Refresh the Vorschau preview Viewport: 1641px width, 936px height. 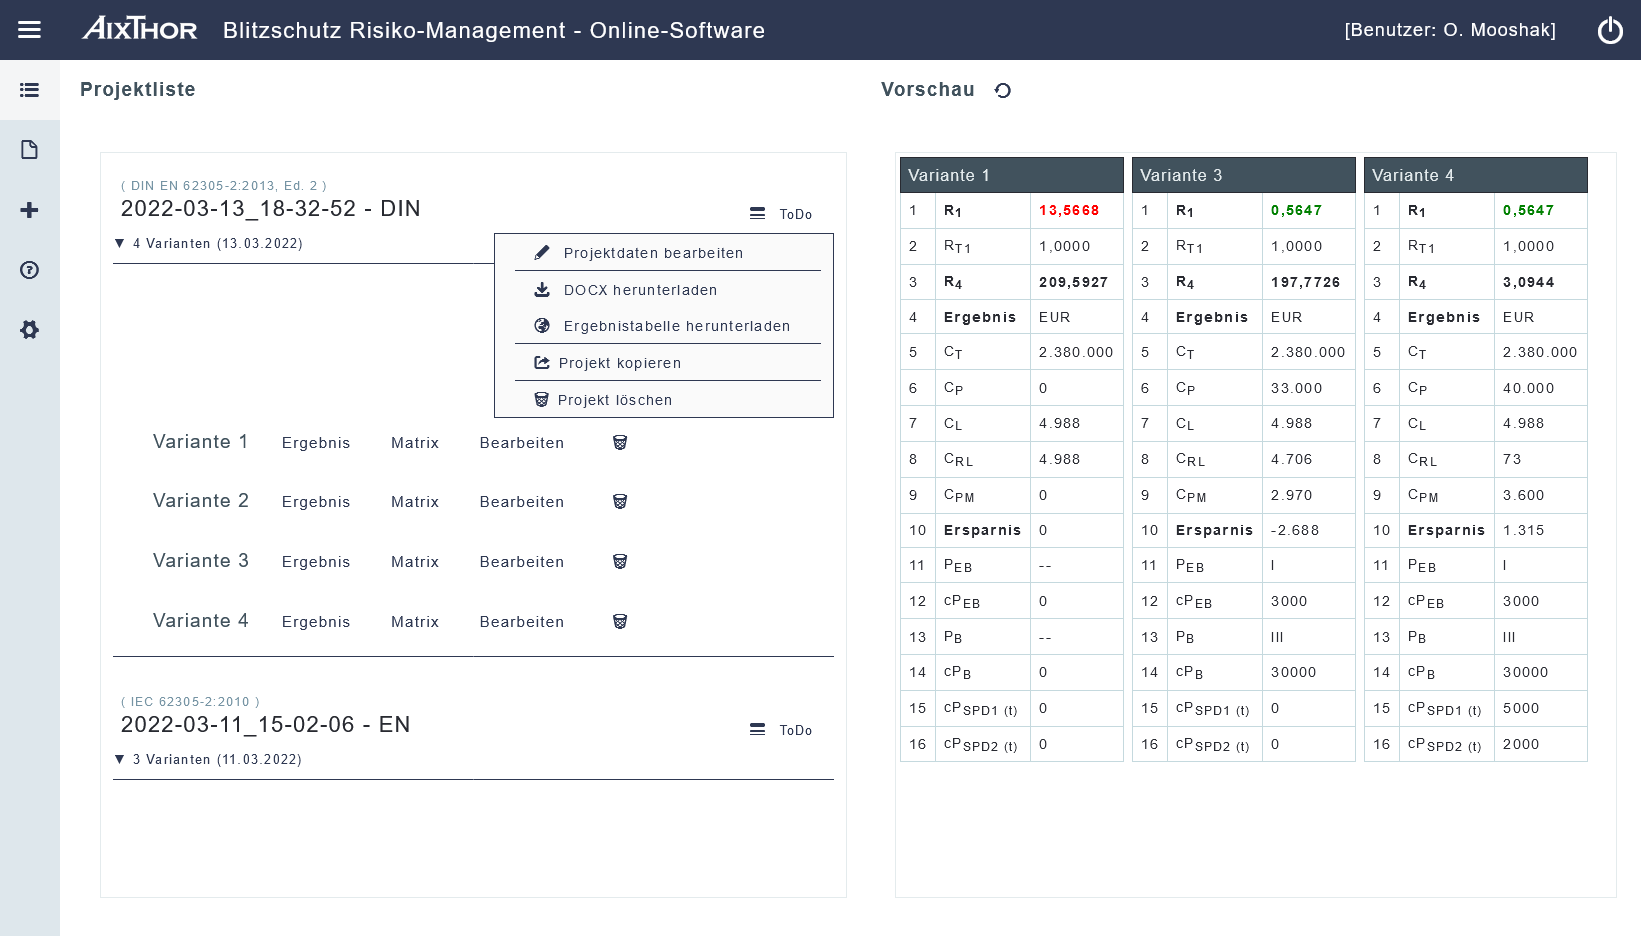1003,91
